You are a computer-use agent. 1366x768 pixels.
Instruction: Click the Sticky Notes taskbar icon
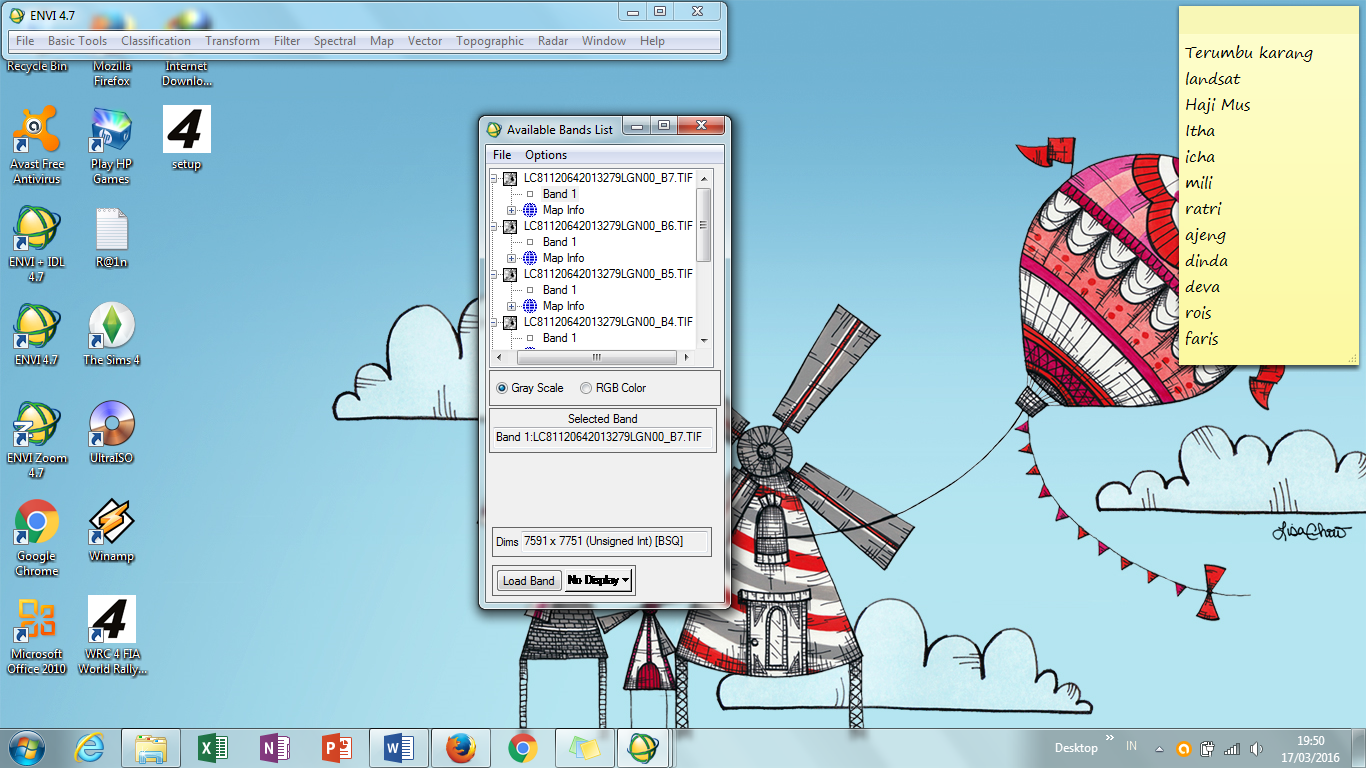(x=584, y=747)
